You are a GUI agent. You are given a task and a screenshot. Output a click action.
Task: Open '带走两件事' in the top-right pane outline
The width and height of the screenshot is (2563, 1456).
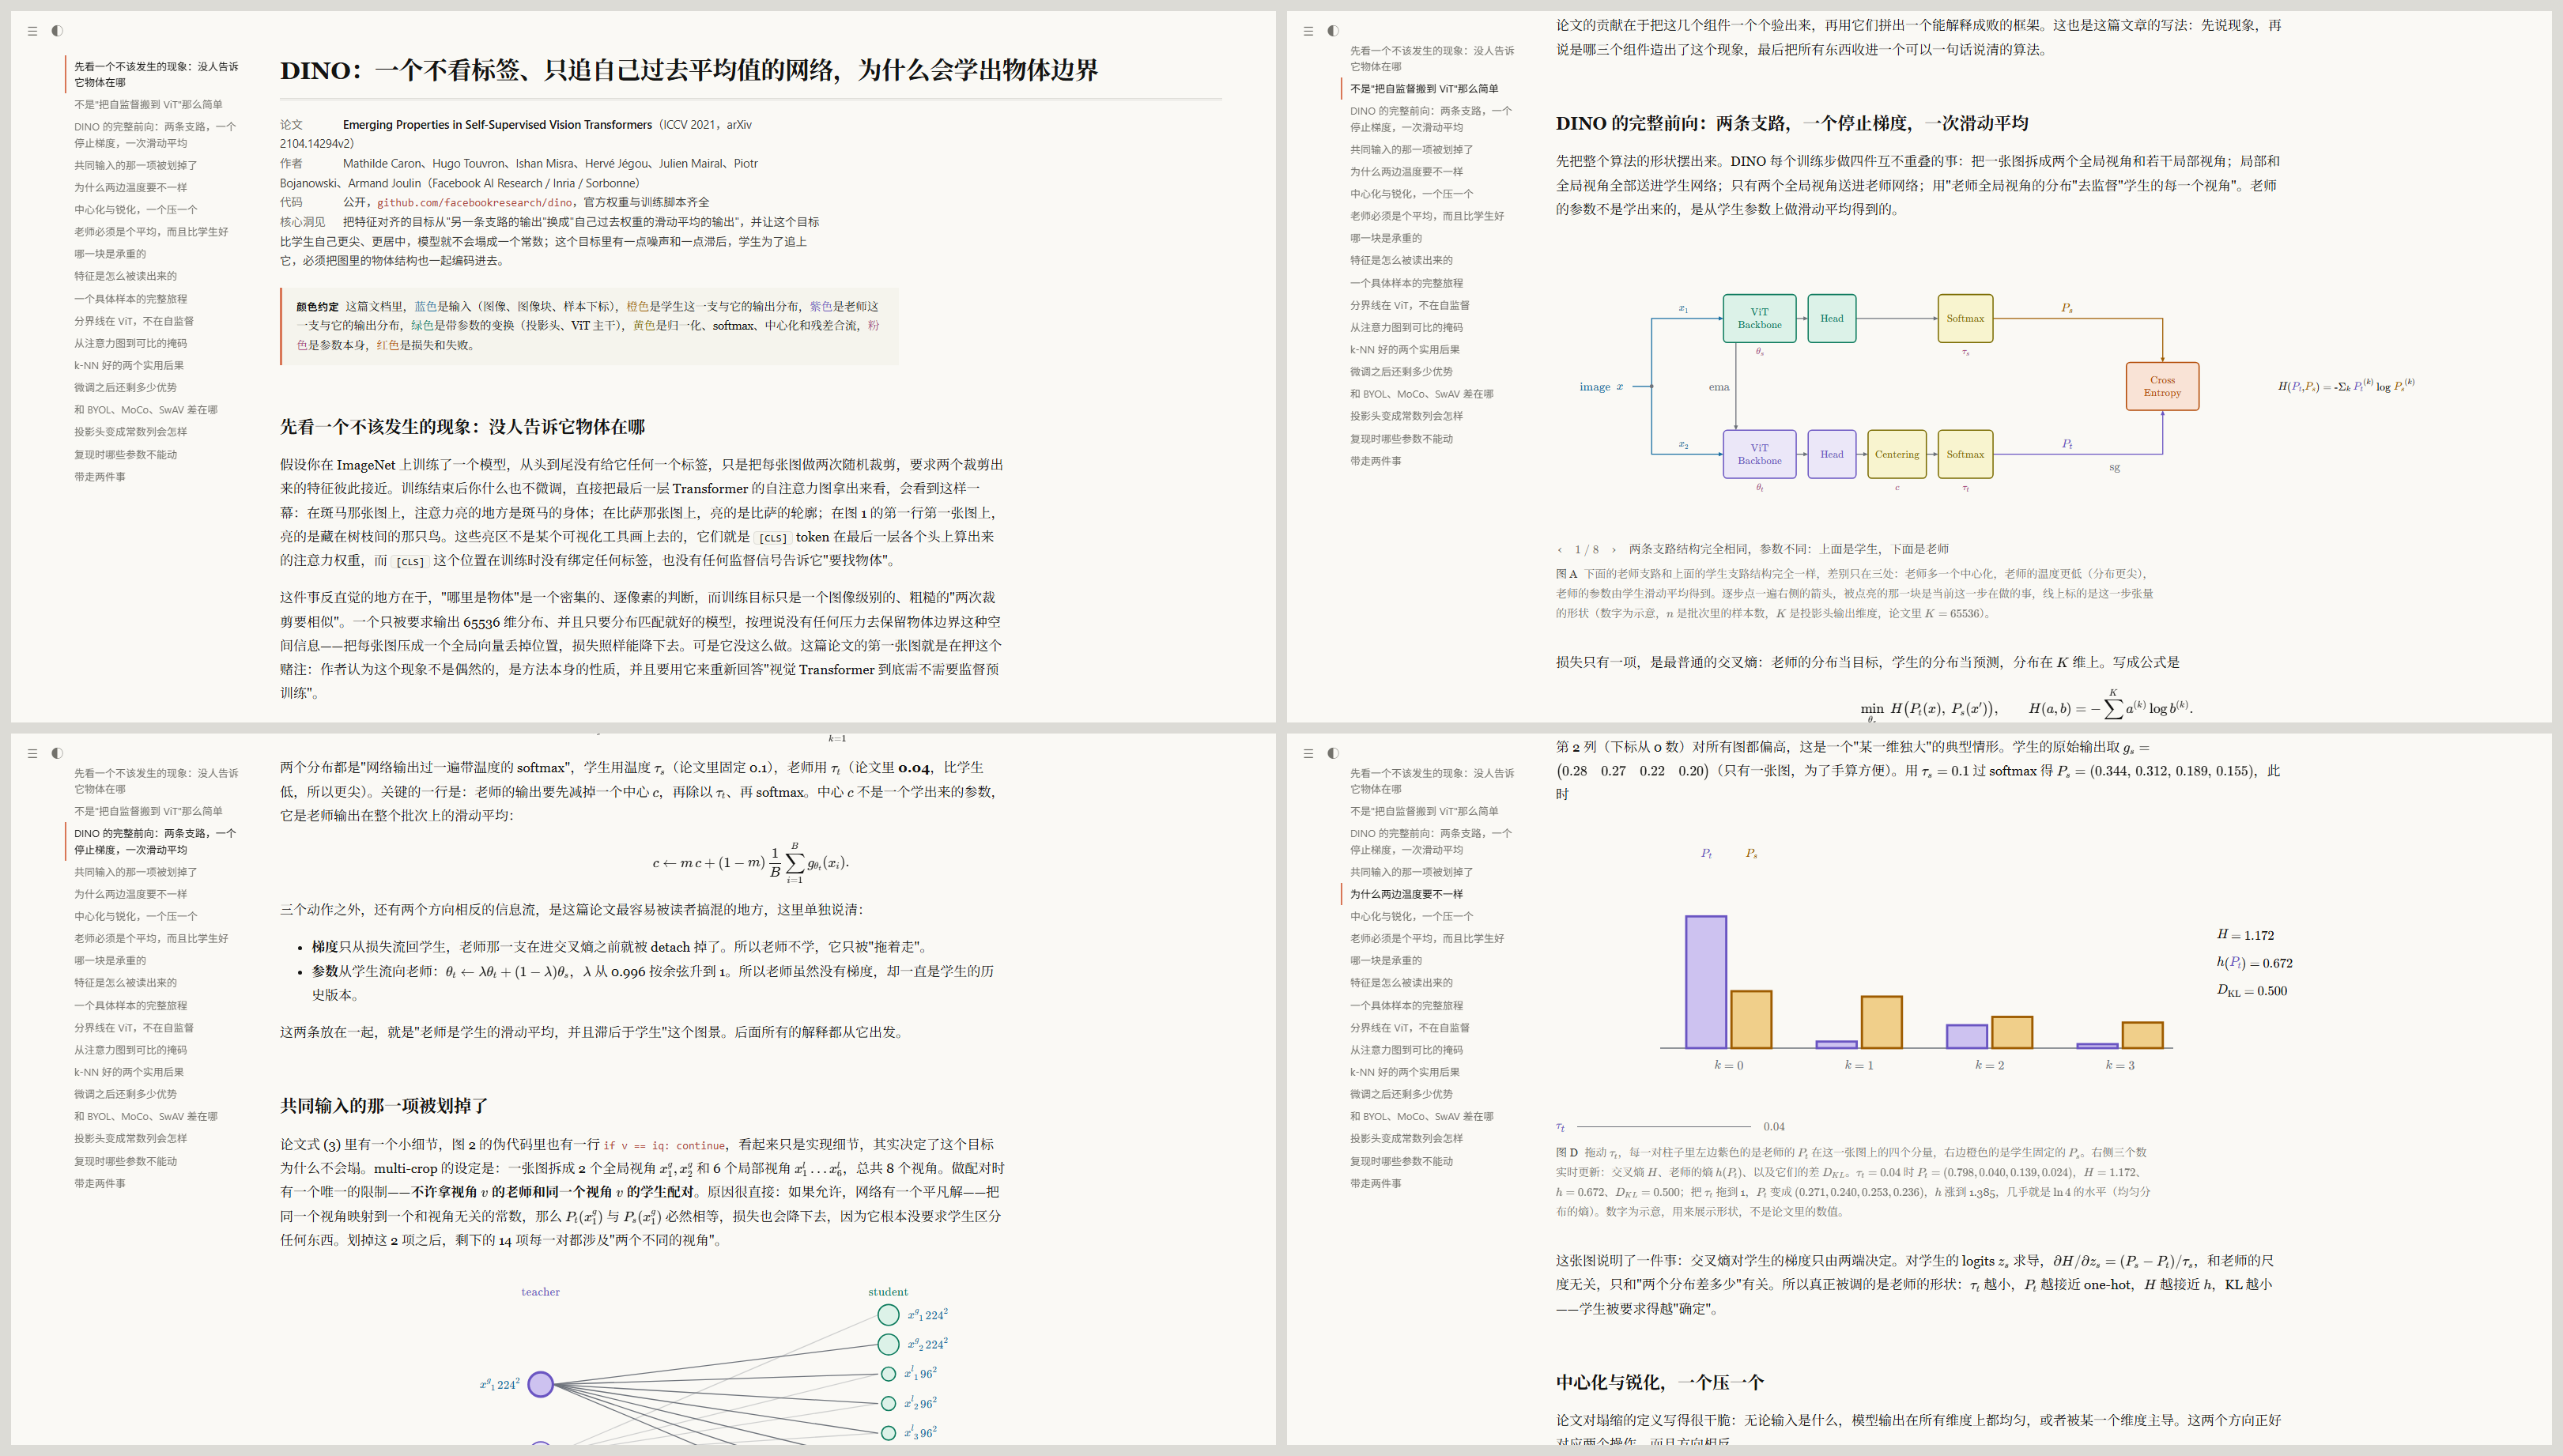click(x=1375, y=461)
